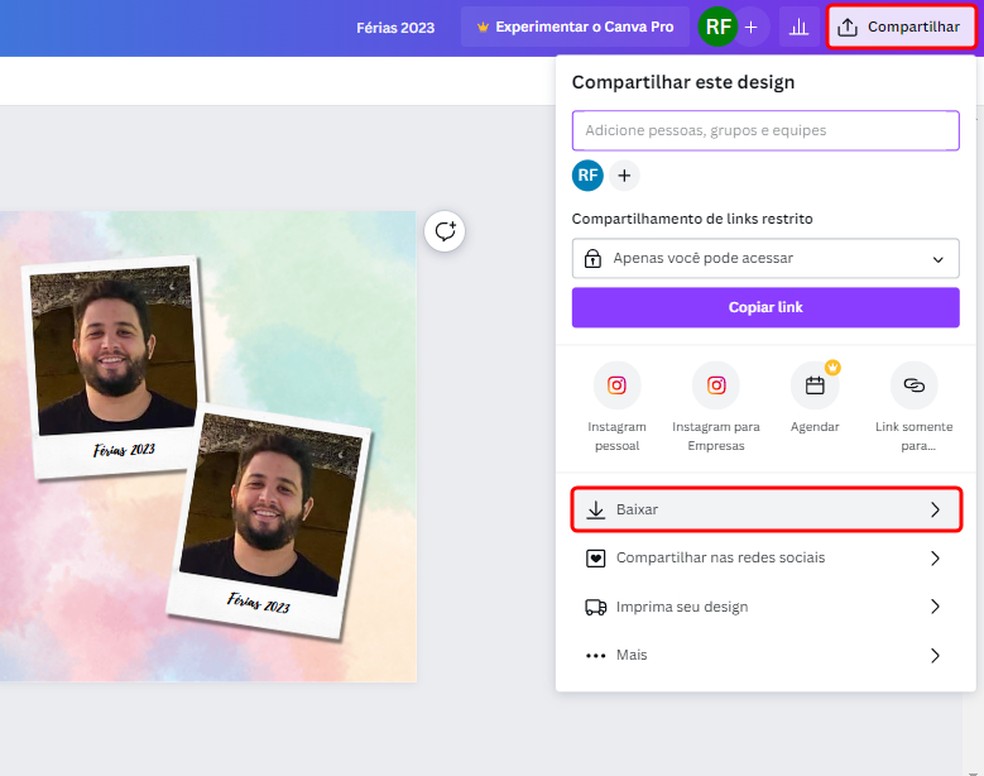The image size is (984, 776).
Task: Click the rotate arrow near the design canvas
Action: pyautogui.click(x=444, y=231)
